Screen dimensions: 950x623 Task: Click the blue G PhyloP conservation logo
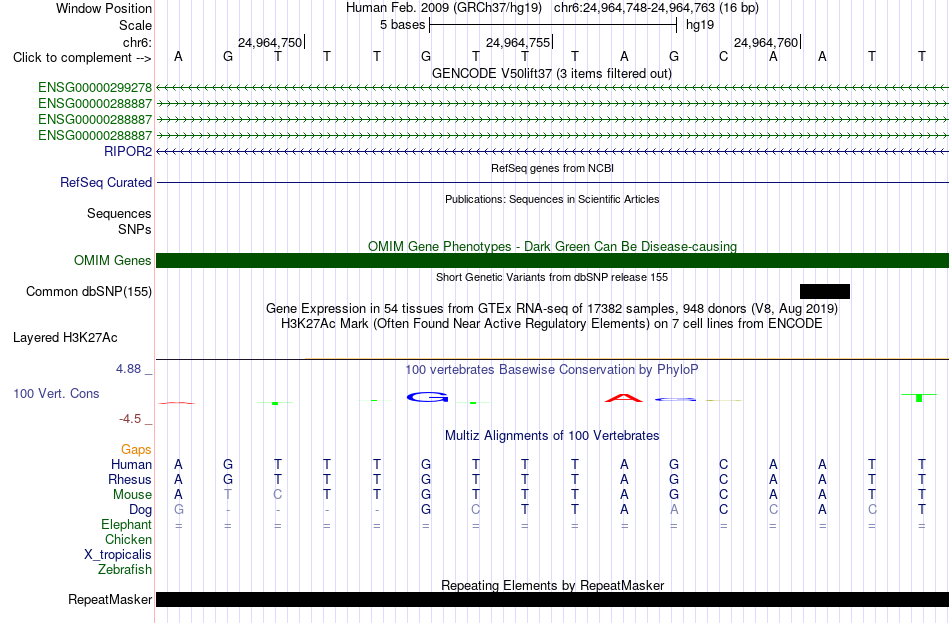tap(427, 398)
